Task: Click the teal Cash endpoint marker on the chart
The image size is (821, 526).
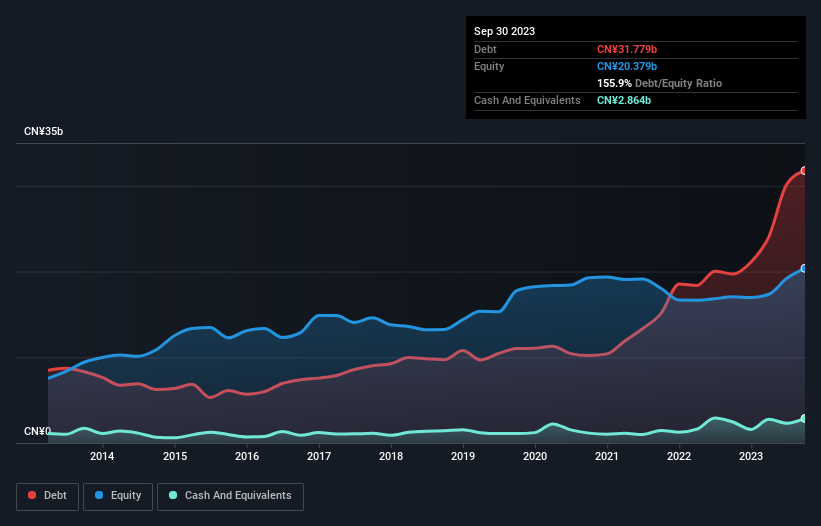Action: click(x=803, y=419)
